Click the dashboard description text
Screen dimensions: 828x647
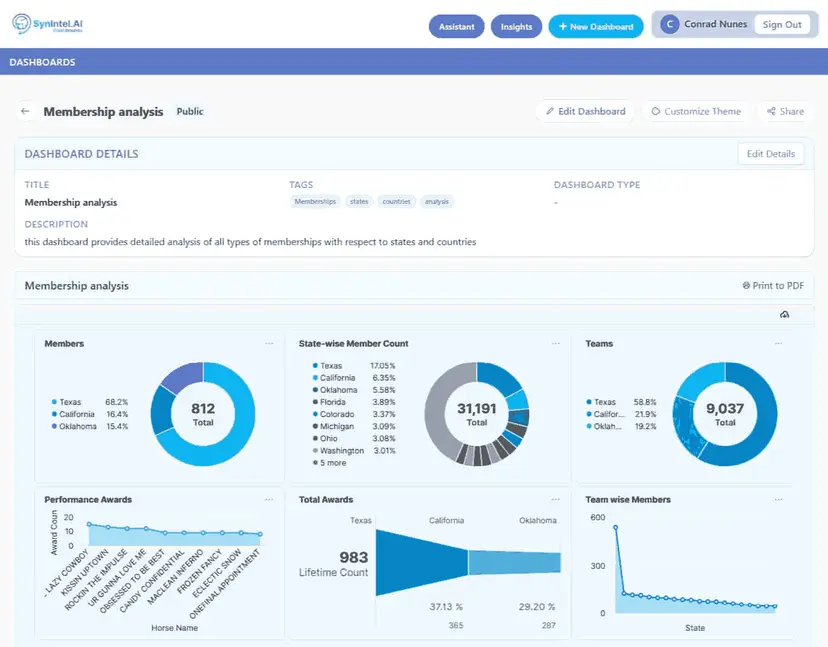[x=250, y=242]
